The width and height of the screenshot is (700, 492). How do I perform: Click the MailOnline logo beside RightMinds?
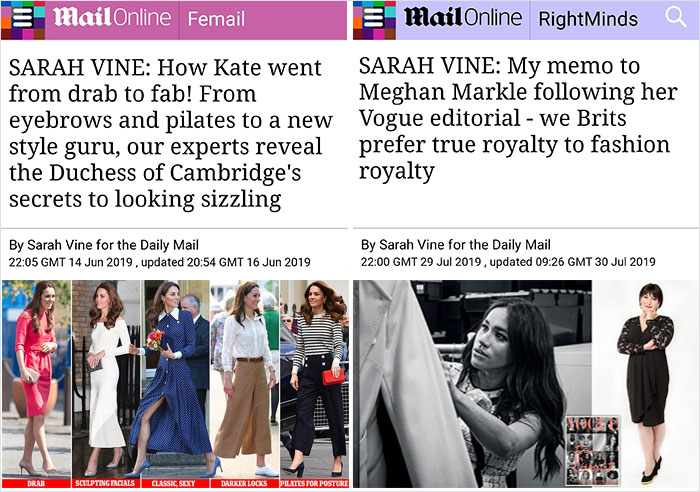tap(462, 19)
